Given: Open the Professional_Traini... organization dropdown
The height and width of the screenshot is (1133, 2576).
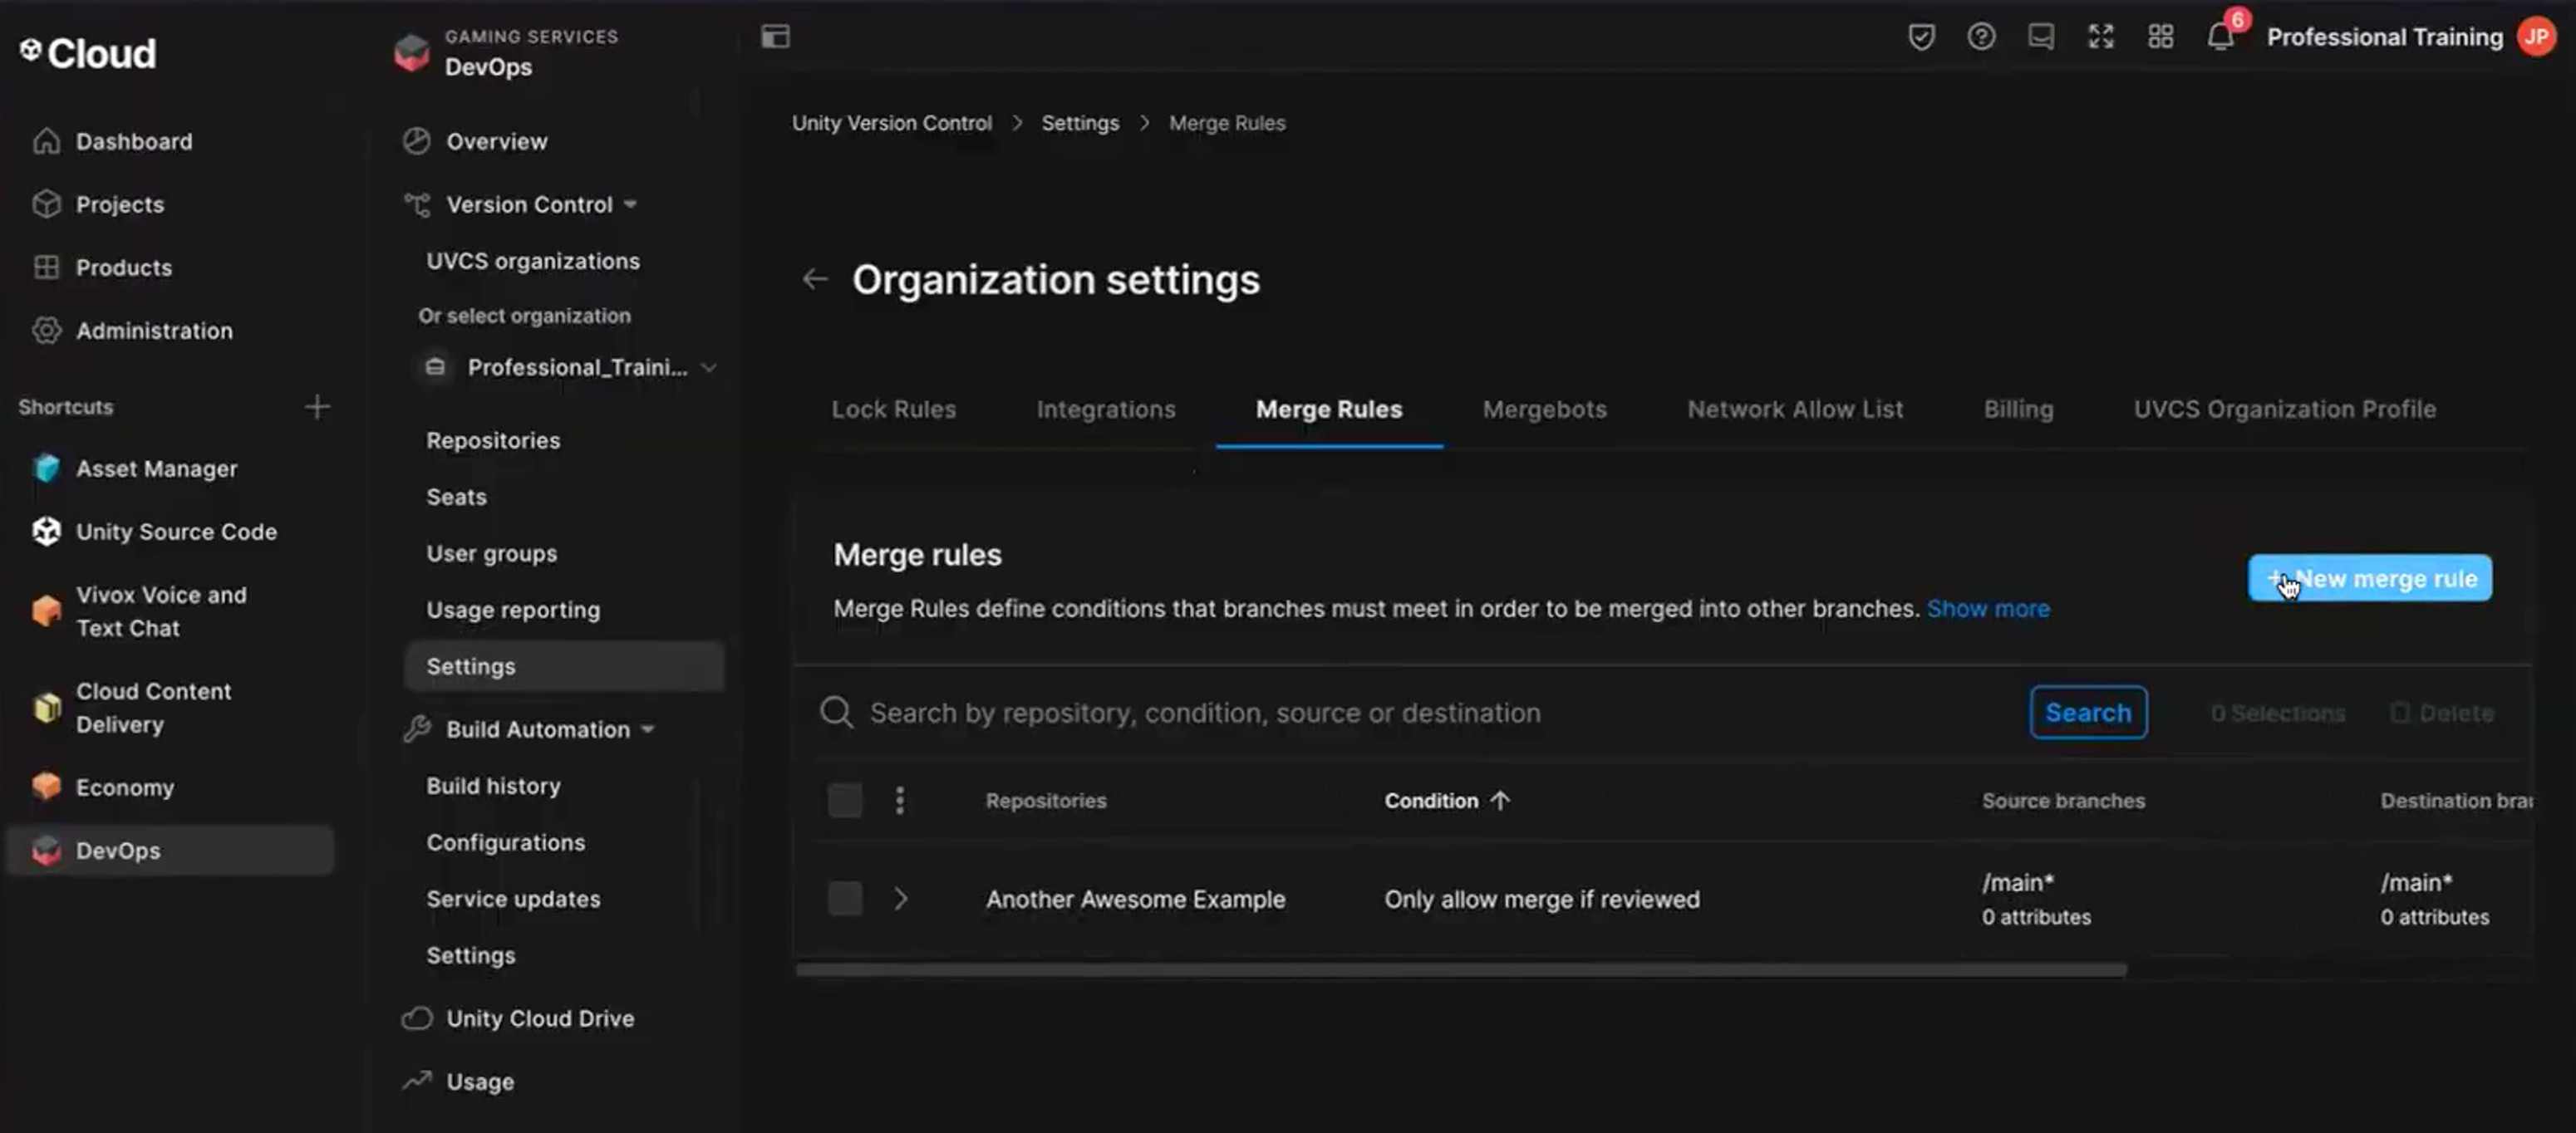Looking at the screenshot, I should (x=570, y=367).
